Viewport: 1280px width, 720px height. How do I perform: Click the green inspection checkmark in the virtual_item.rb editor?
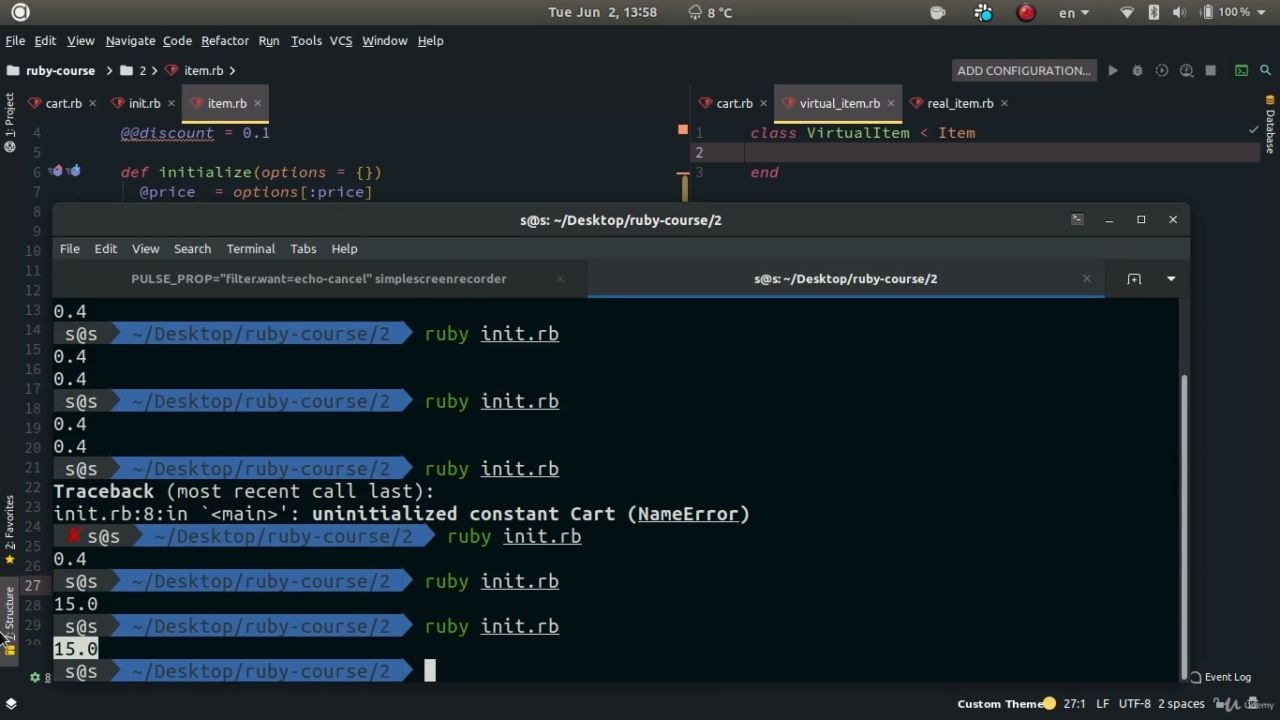click(1254, 131)
